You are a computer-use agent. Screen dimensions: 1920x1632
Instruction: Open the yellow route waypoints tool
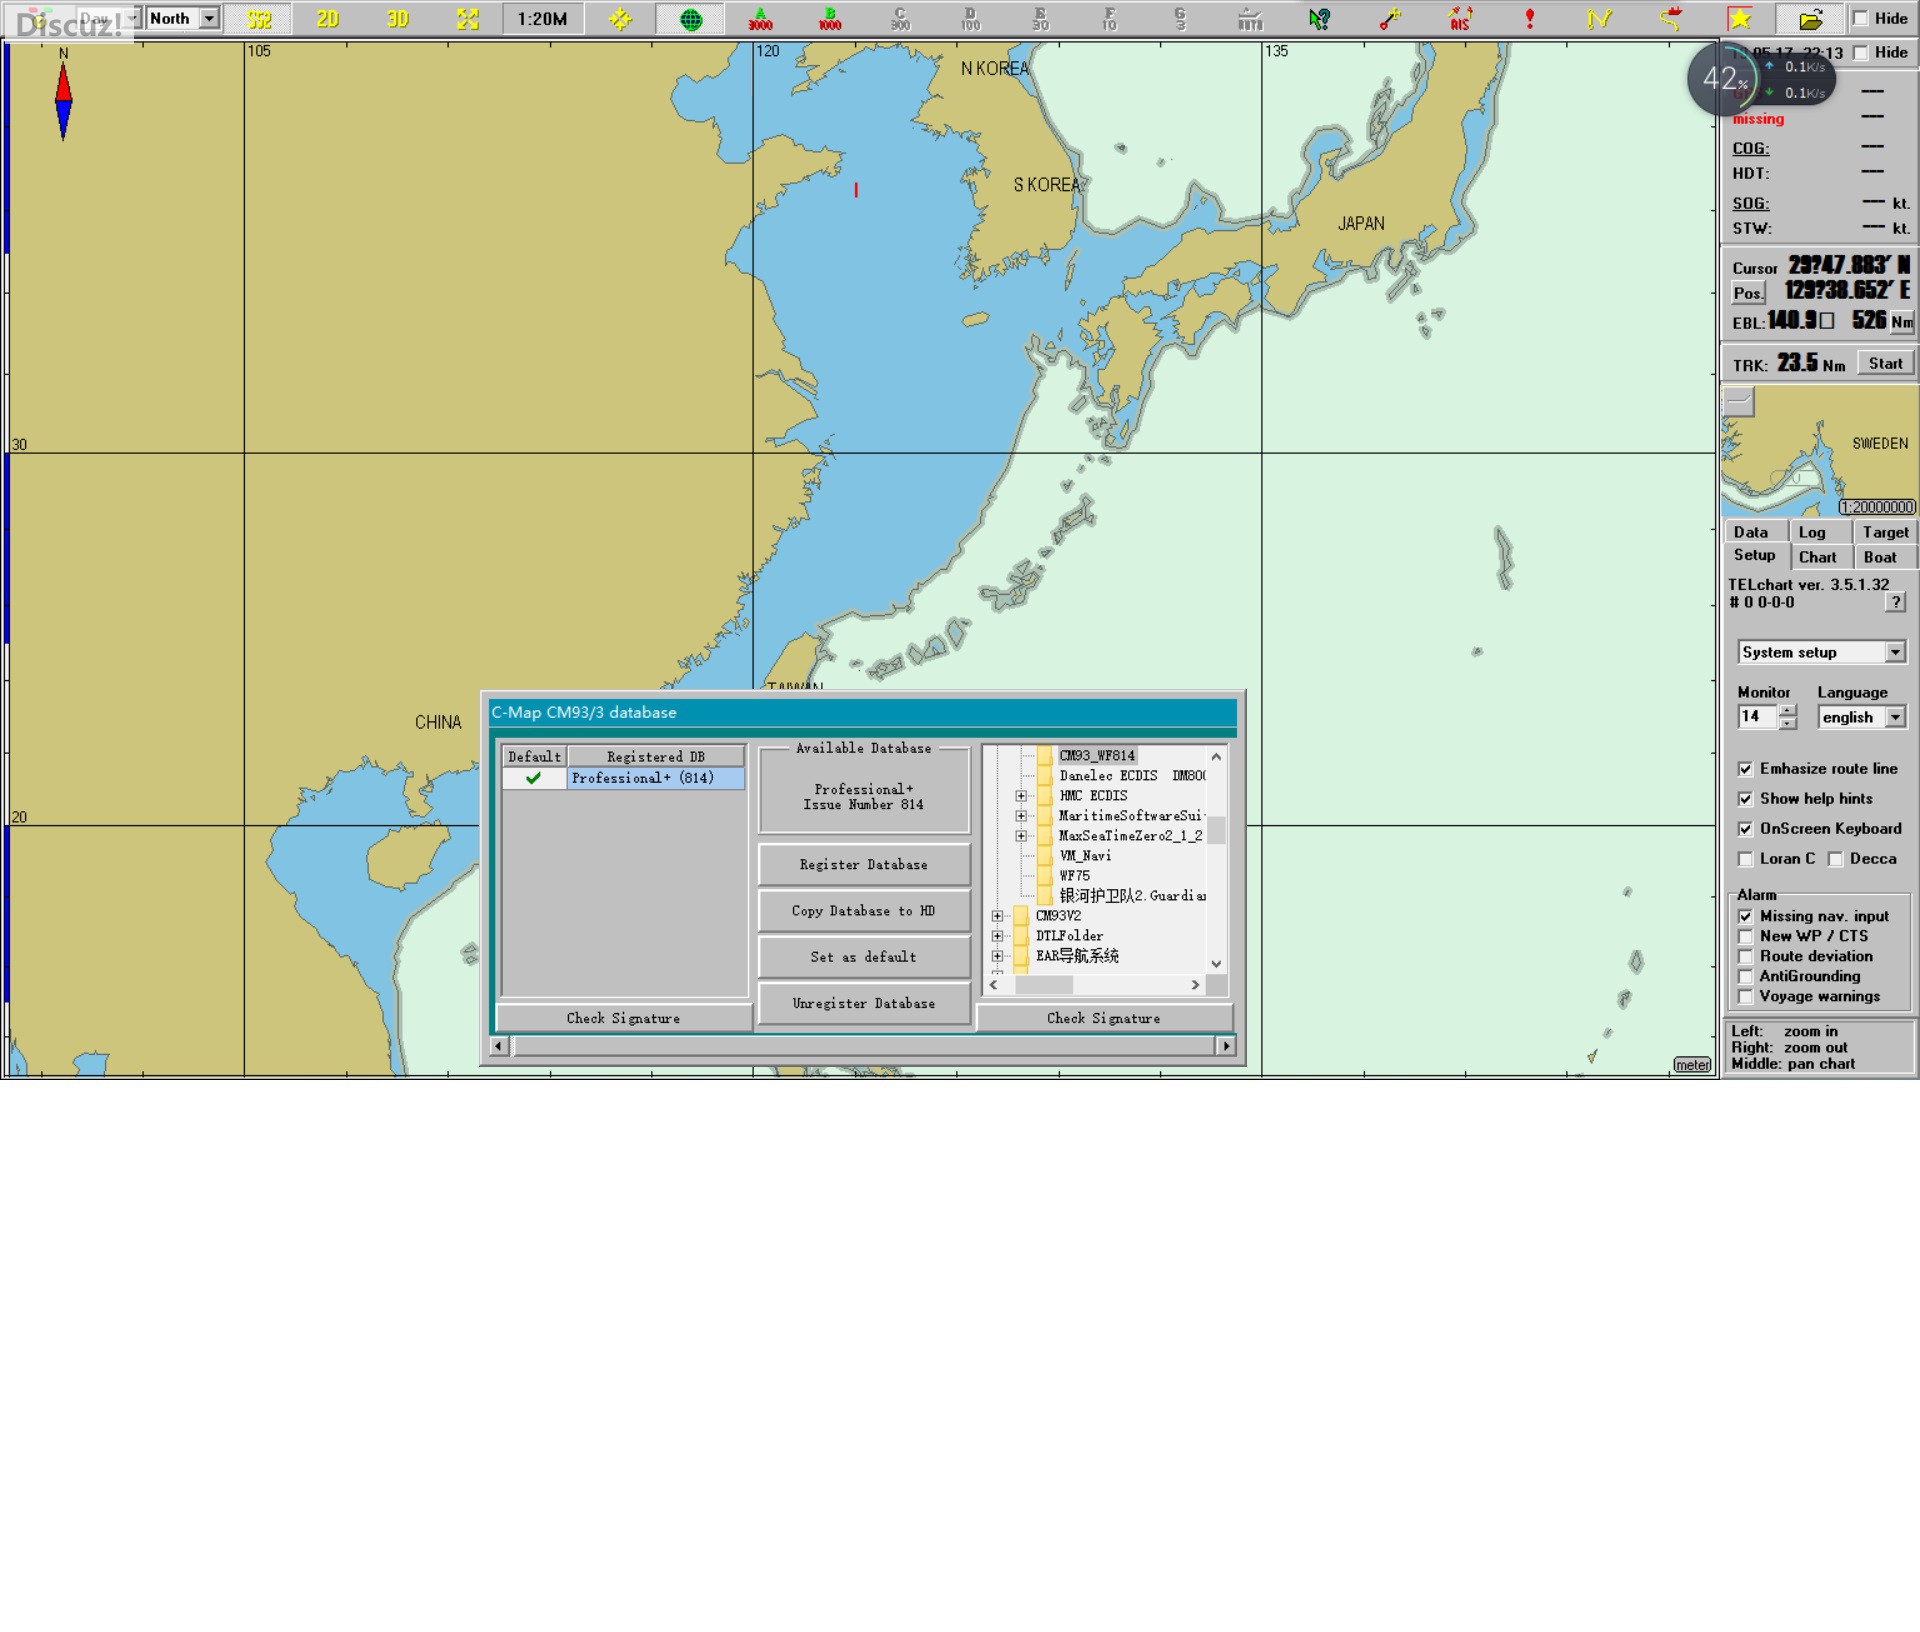(x=1600, y=19)
